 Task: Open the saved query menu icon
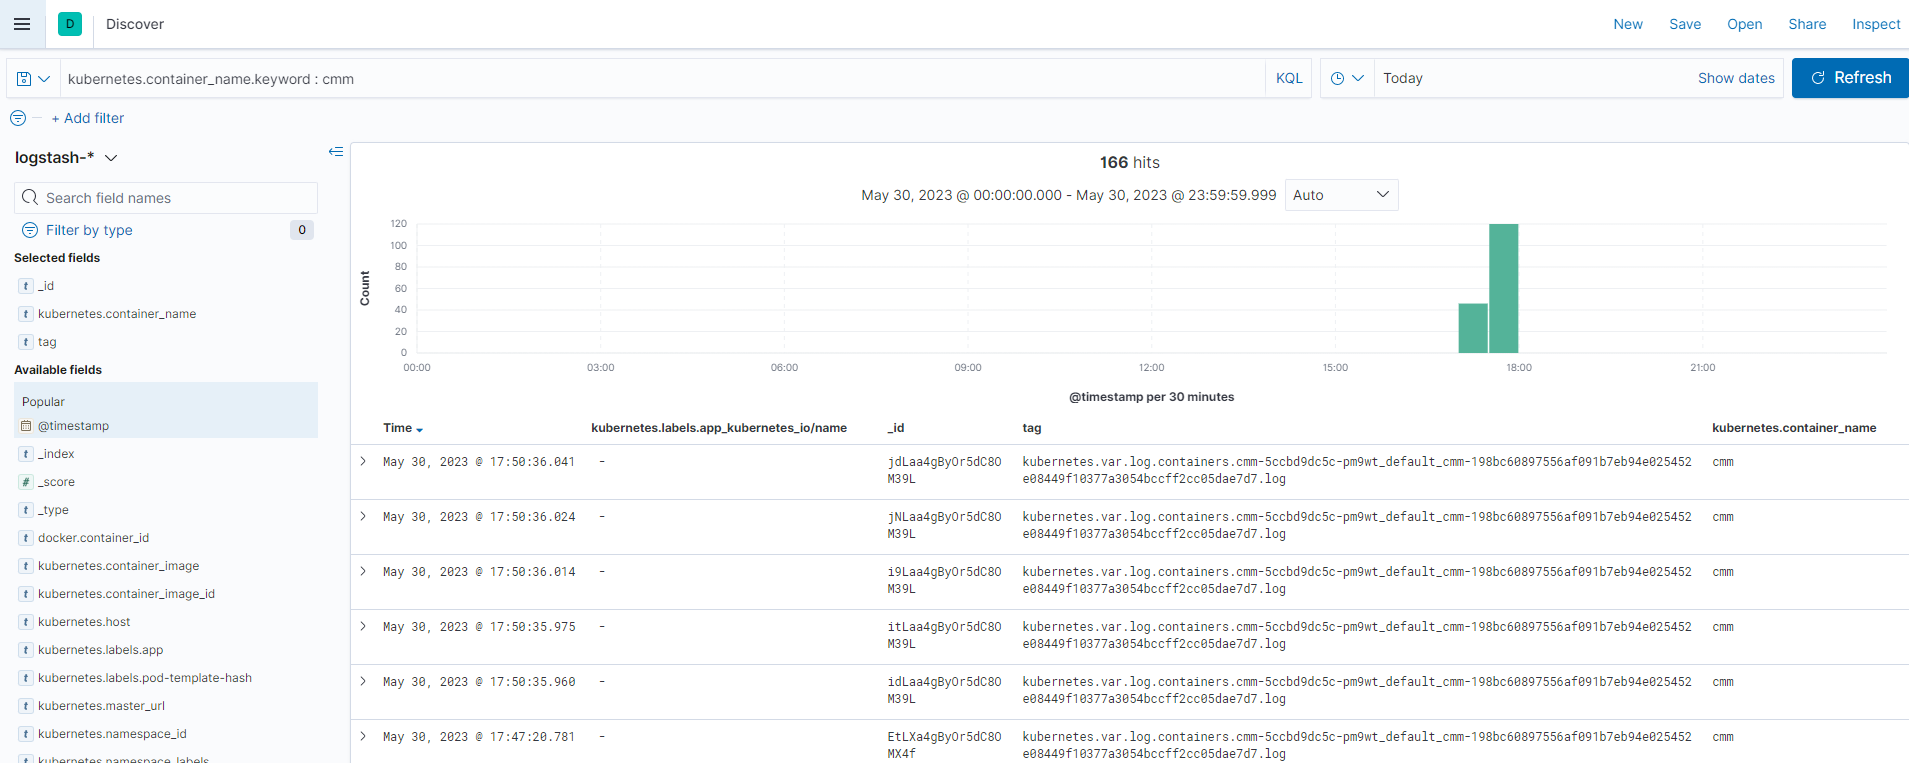pyautogui.click(x=33, y=79)
